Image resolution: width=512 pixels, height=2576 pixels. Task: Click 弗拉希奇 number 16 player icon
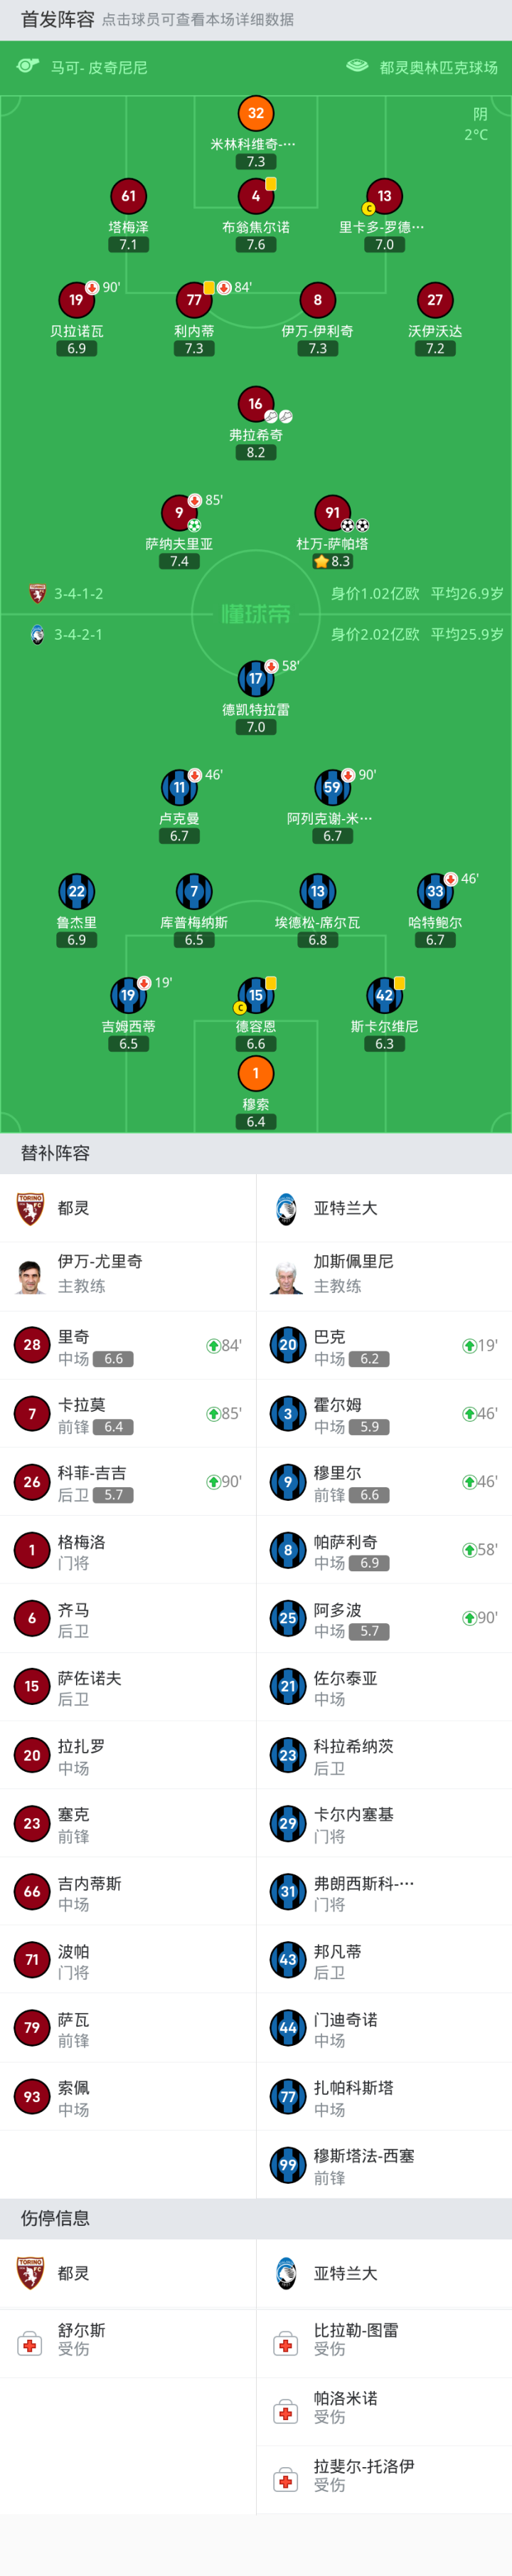(256, 404)
